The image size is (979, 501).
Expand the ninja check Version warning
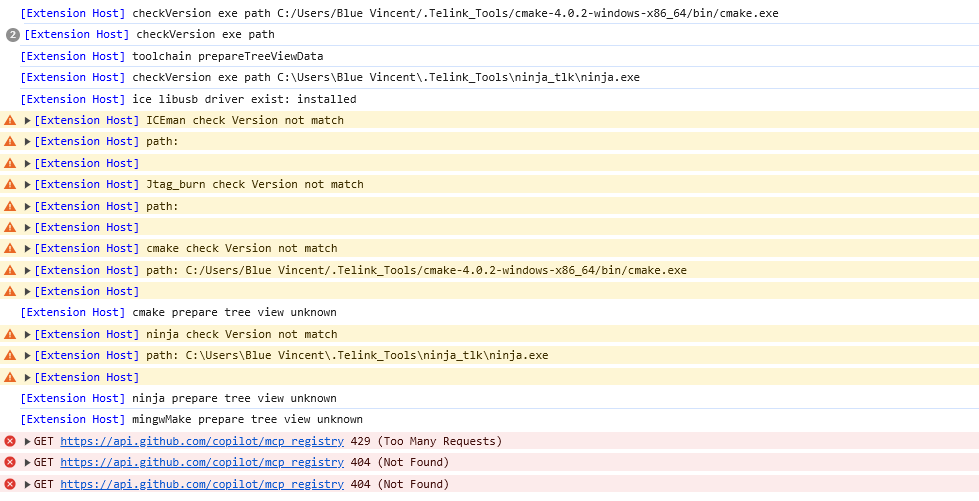(x=27, y=334)
